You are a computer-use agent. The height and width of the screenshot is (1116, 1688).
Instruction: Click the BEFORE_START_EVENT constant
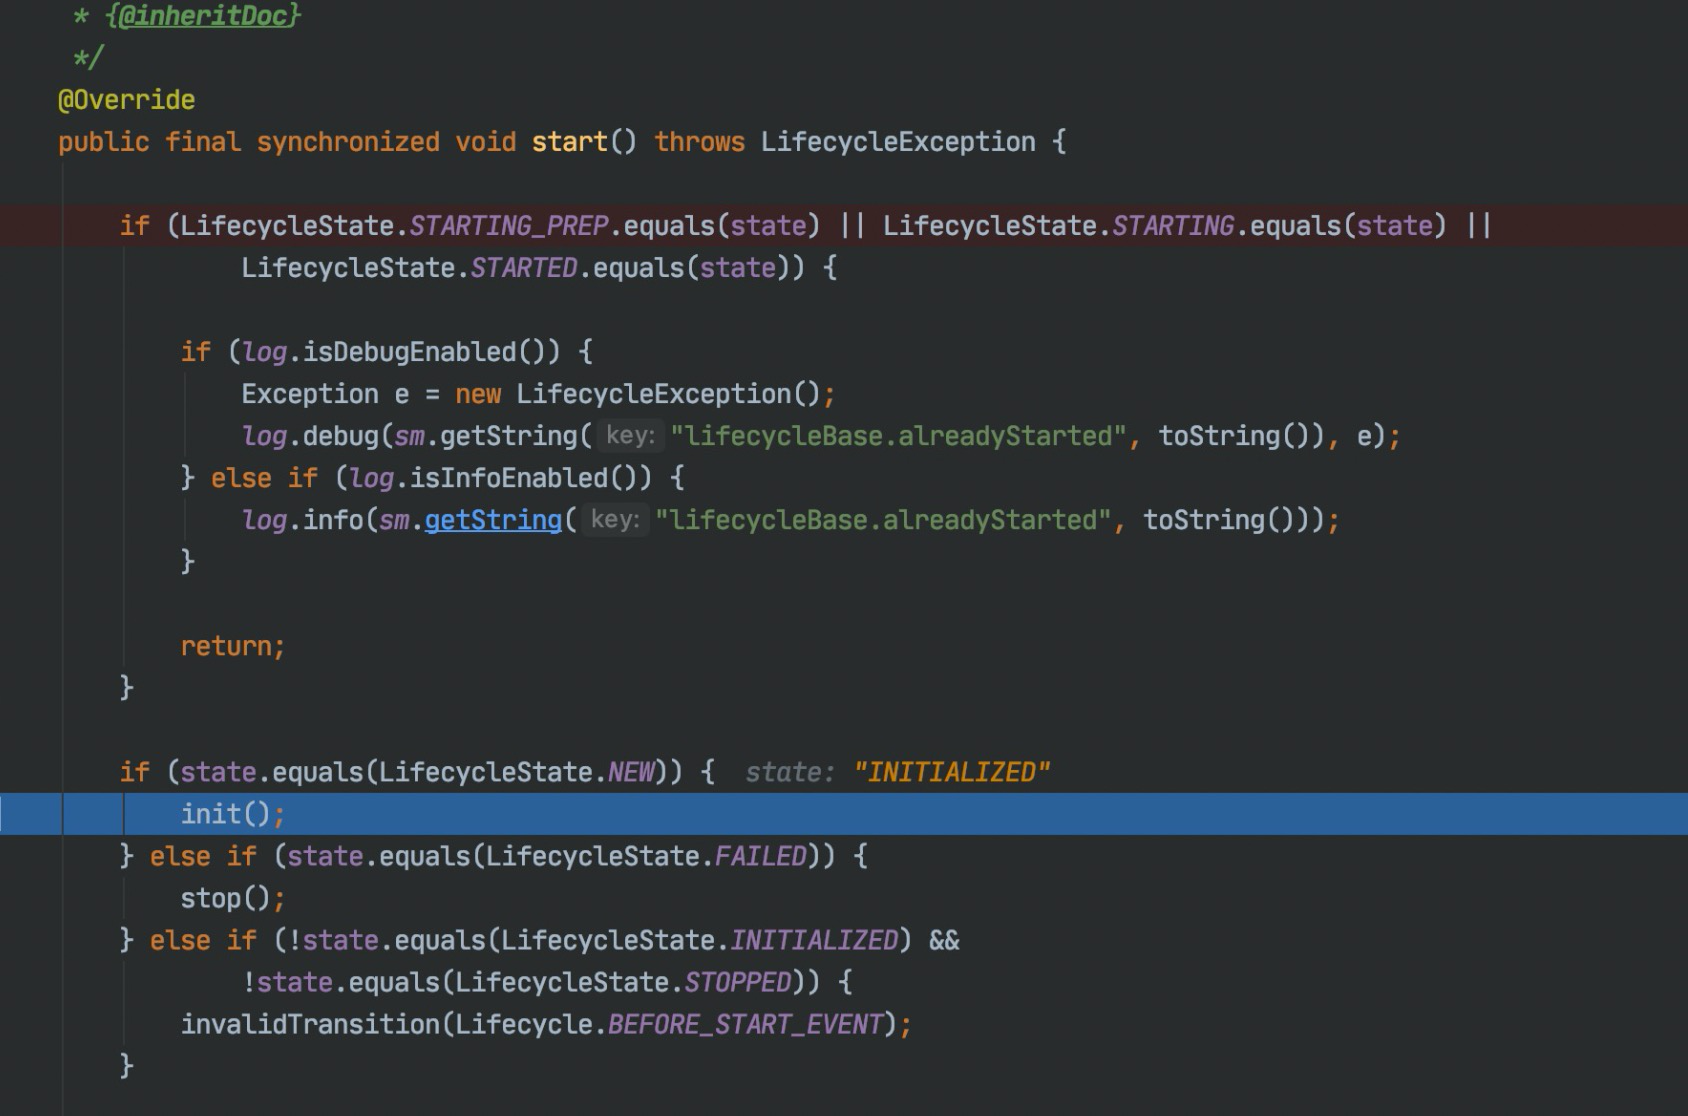click(x=745, y=1024)
